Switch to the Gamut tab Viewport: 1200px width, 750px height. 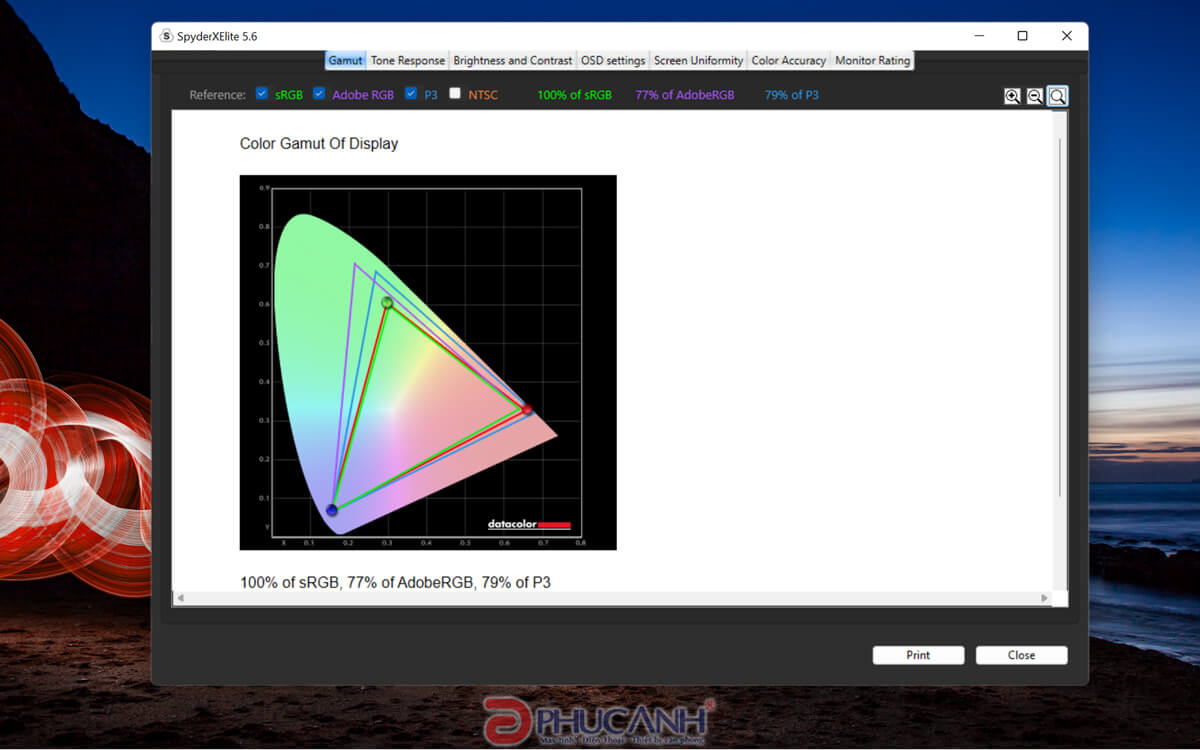pos(345,60)
